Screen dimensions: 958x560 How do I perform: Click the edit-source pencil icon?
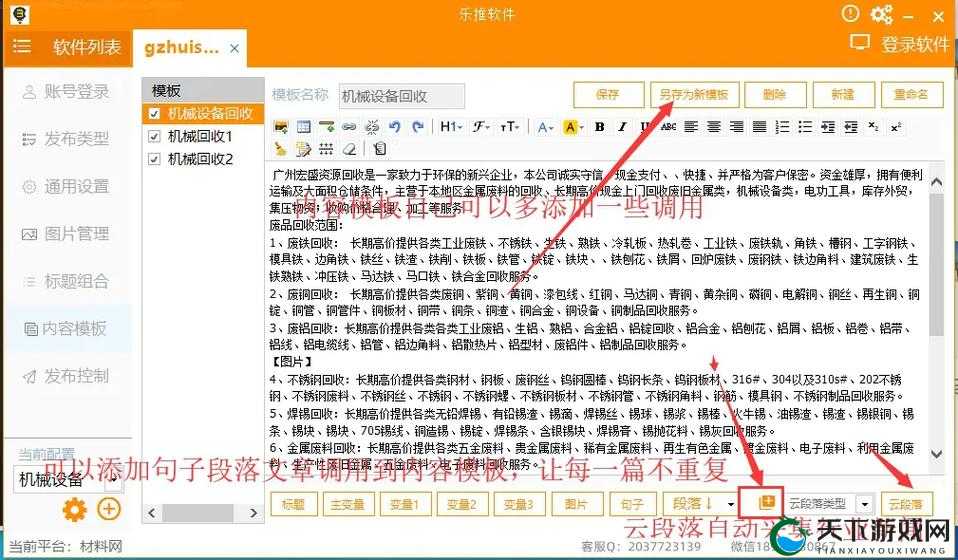pyautogui.click(x=304, y=148)
